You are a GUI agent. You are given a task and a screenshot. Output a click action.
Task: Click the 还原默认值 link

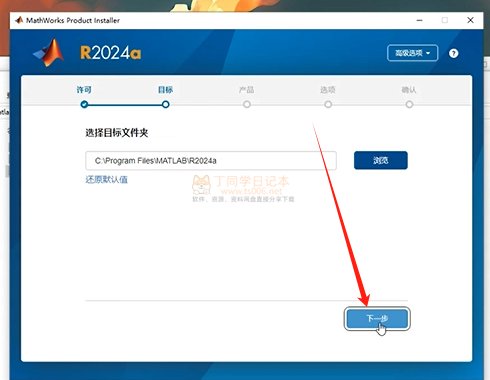[x=107, y=180]
